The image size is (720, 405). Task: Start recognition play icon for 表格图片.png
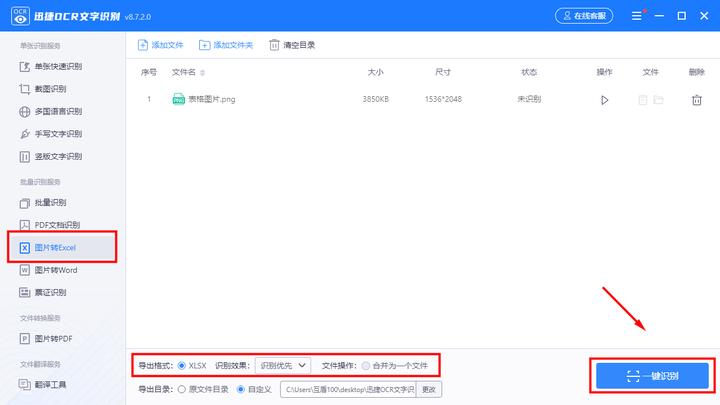(x=604, y=100)
